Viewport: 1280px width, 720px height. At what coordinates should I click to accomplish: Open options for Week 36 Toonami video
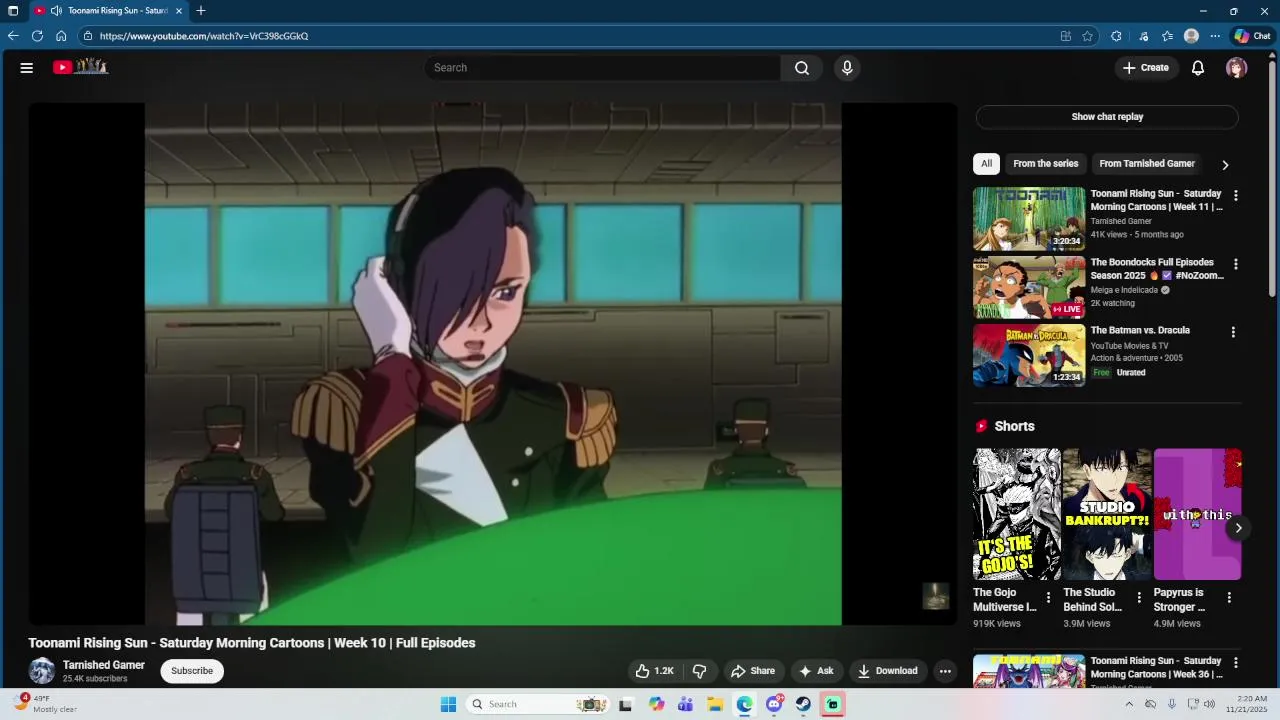tap(1236, 663)
